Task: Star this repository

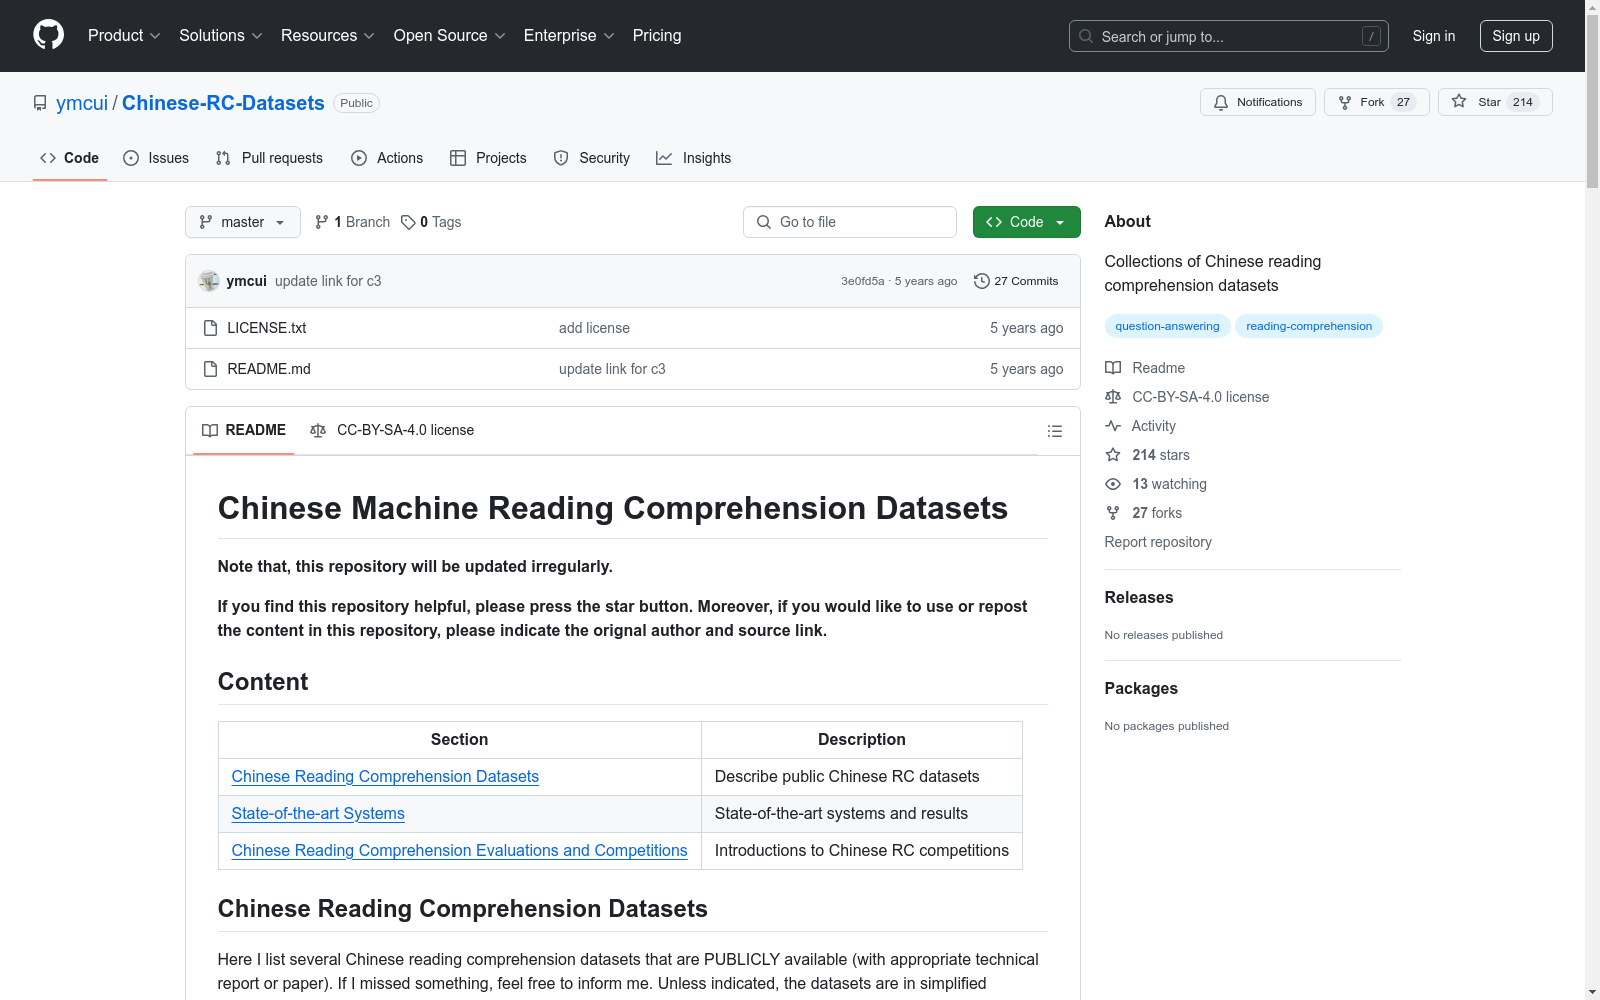Action: click(x=1495, y=102)
